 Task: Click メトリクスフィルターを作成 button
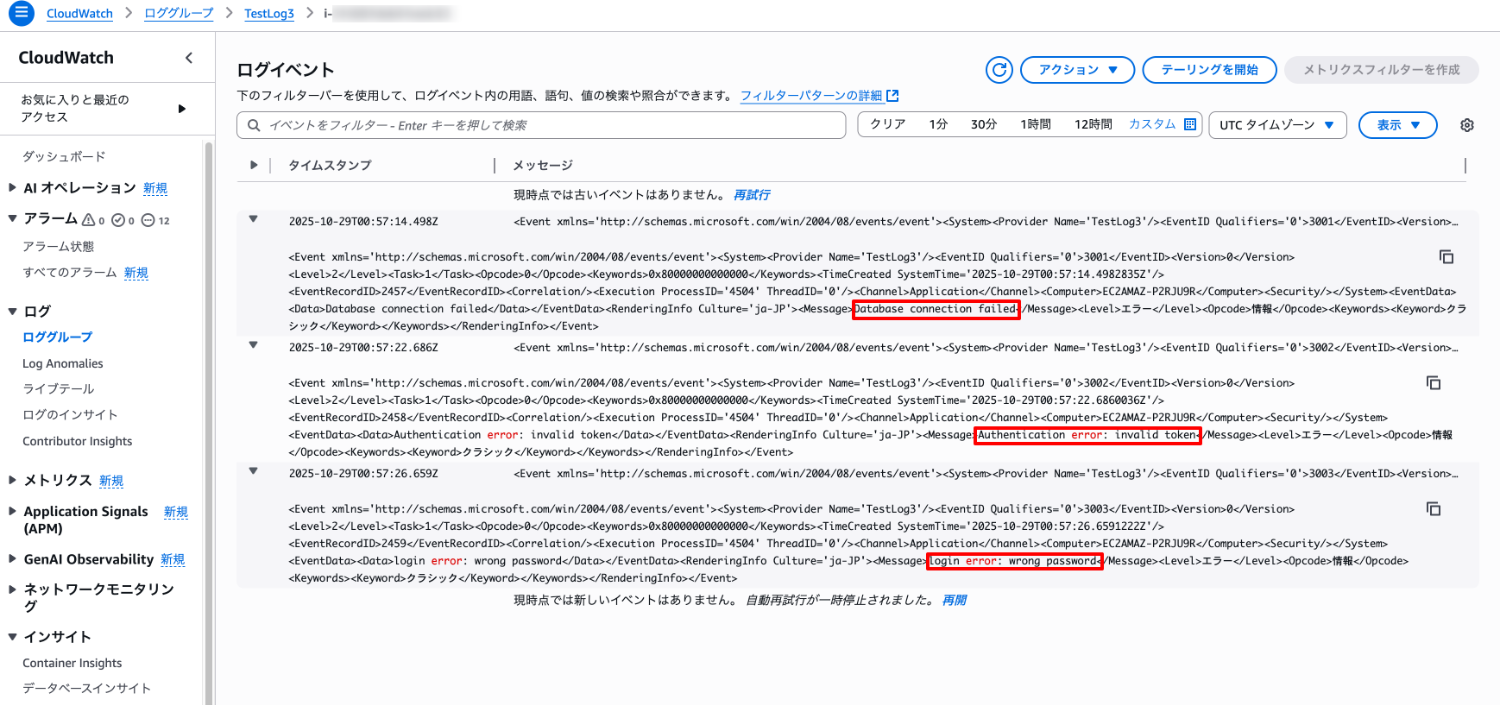click(x=1381, y=70)
